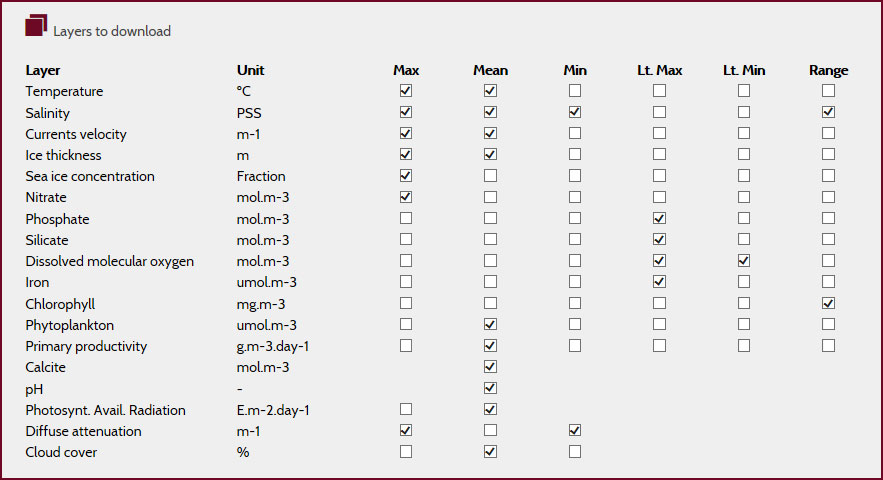Enable Iron Max checkbox
Image resolution: width=883 pixels, height=480 pixels.
point(405,281)
